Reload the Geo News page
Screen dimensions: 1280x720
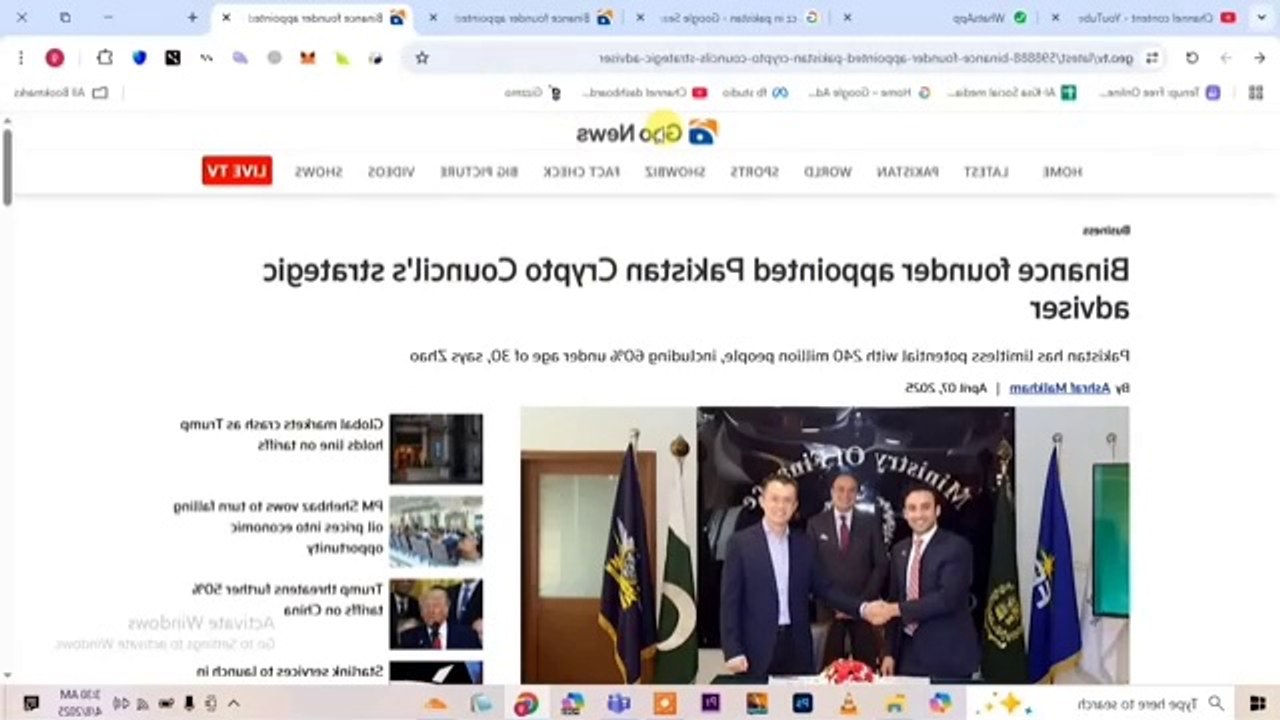(1192, 58)
